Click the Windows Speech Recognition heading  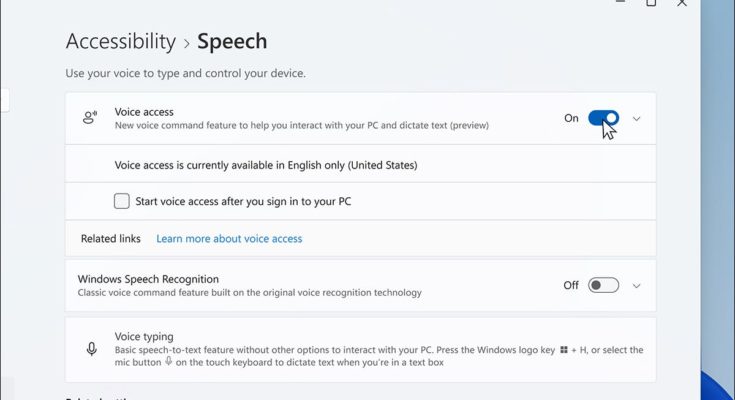pyautogui.click(x=148, y=279)
